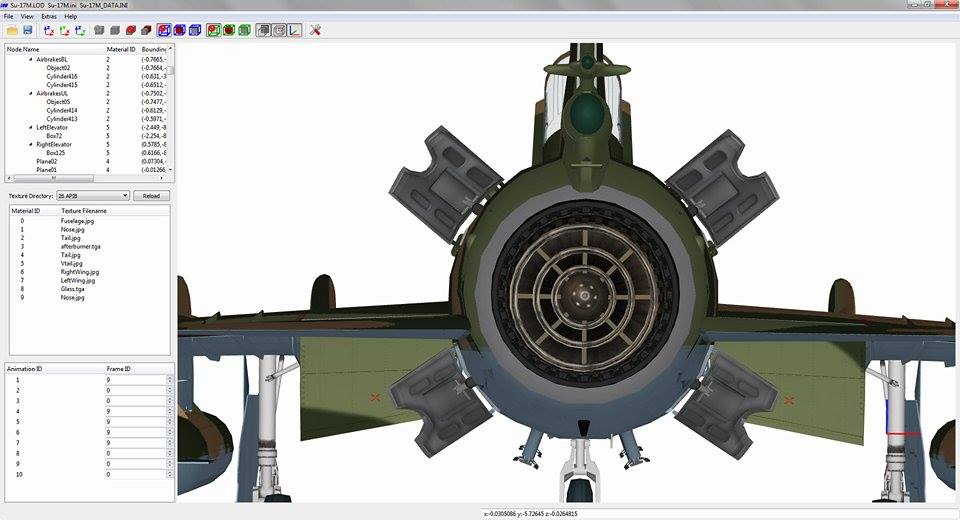Click the Frame ID field for animation 6

tap(136, 432)
